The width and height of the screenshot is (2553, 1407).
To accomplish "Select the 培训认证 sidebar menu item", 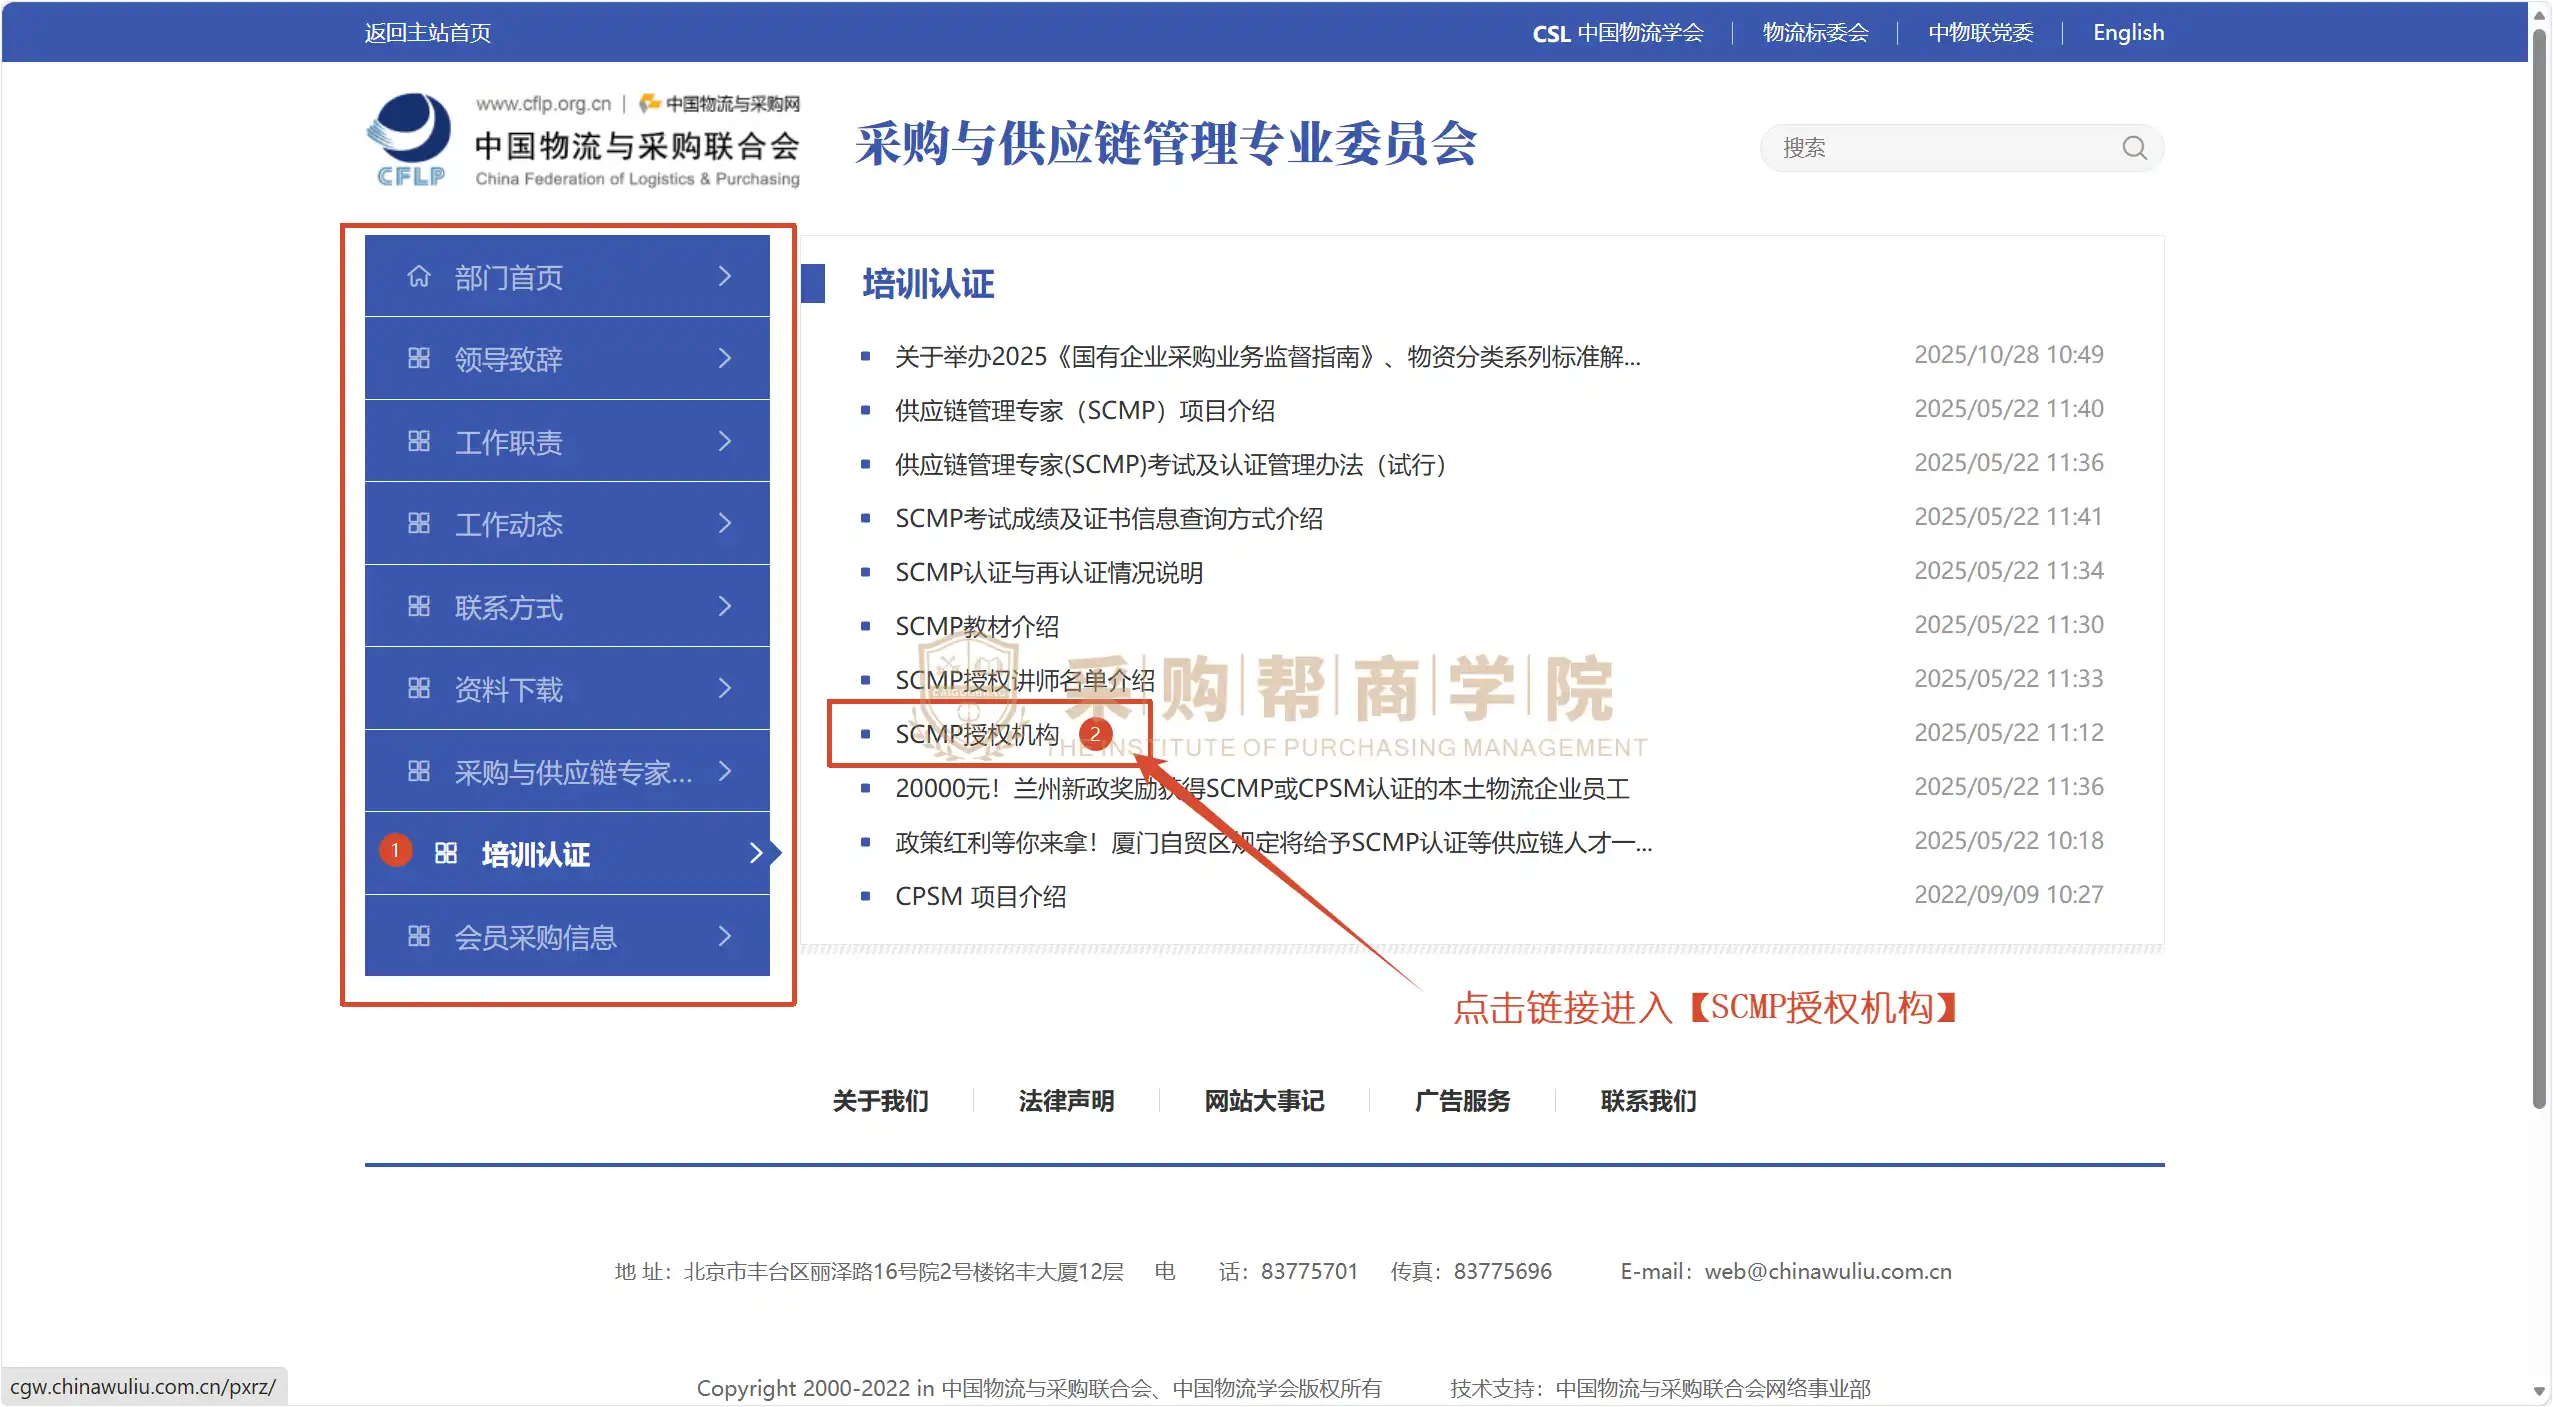I will click(x=567, y=853).
